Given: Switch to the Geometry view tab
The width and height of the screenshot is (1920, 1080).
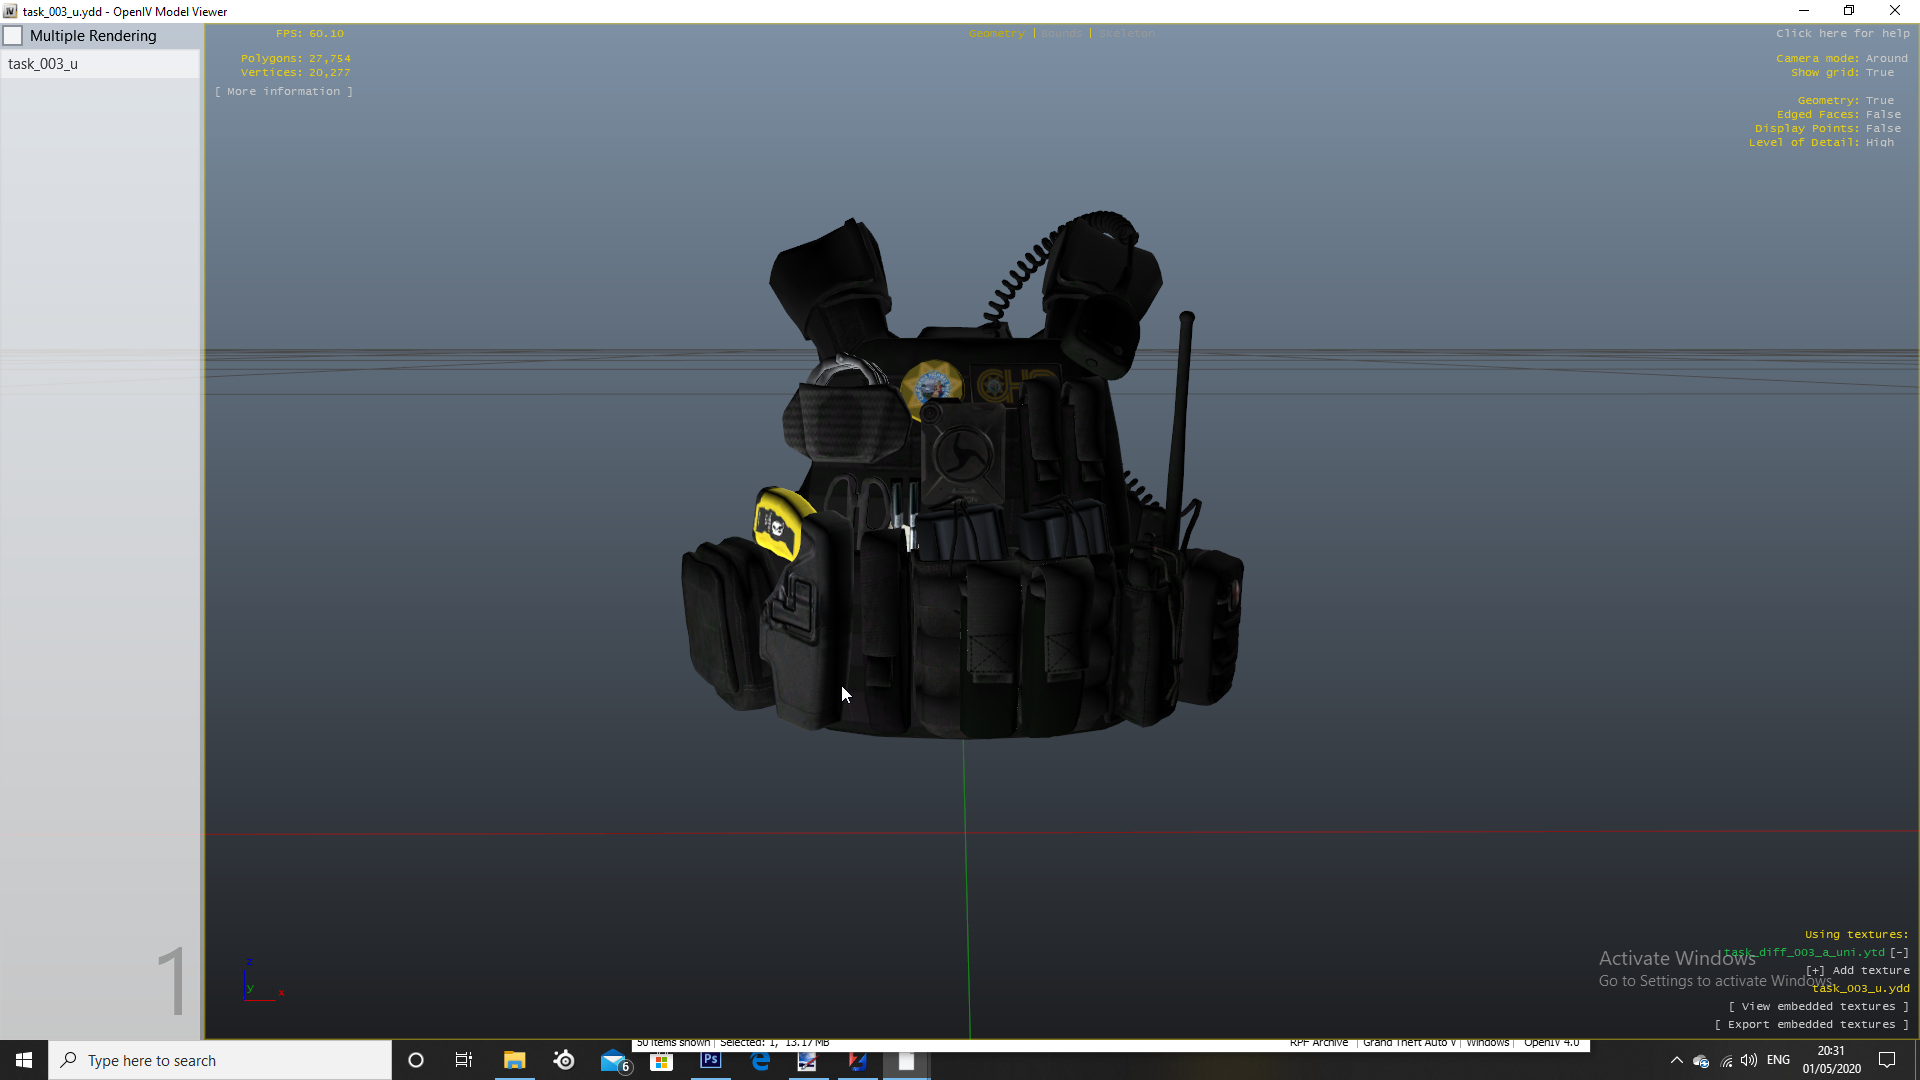Looking at the screenshot, I should (996, 34).
